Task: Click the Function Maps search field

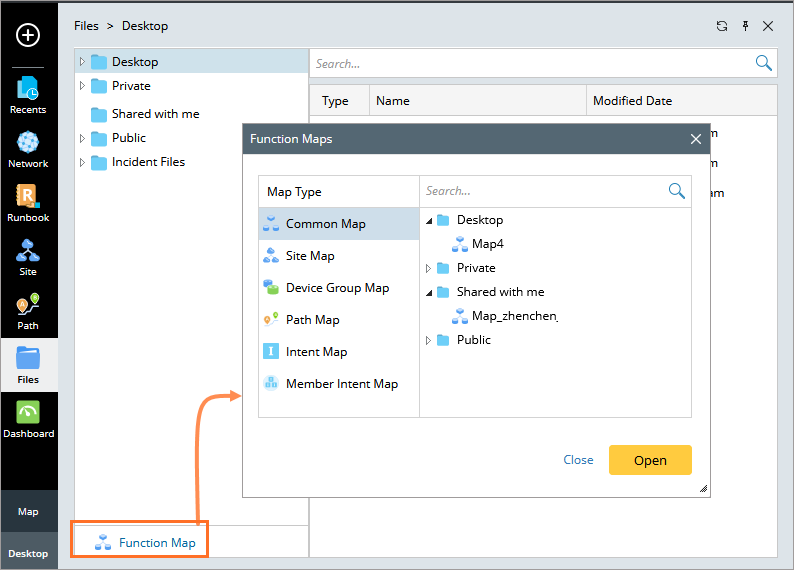Action: click(540, 191)
